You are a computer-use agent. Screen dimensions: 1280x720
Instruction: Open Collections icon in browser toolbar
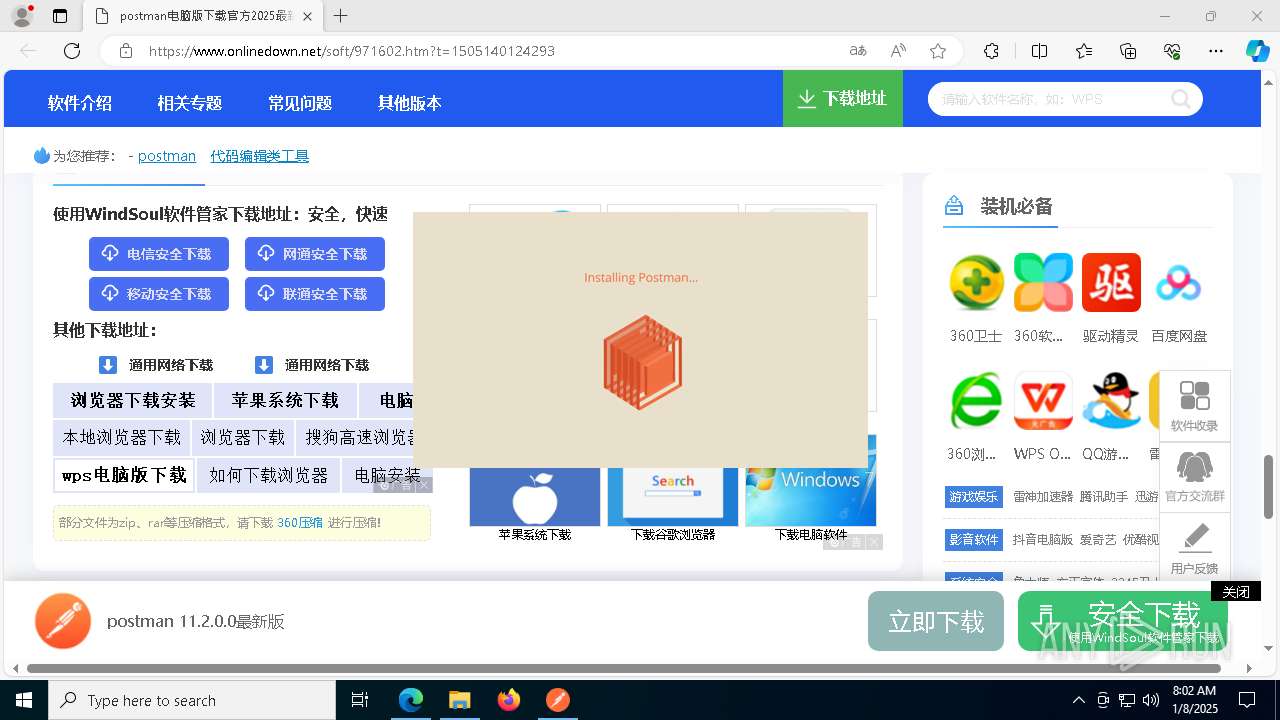[x=1128, y=51]
